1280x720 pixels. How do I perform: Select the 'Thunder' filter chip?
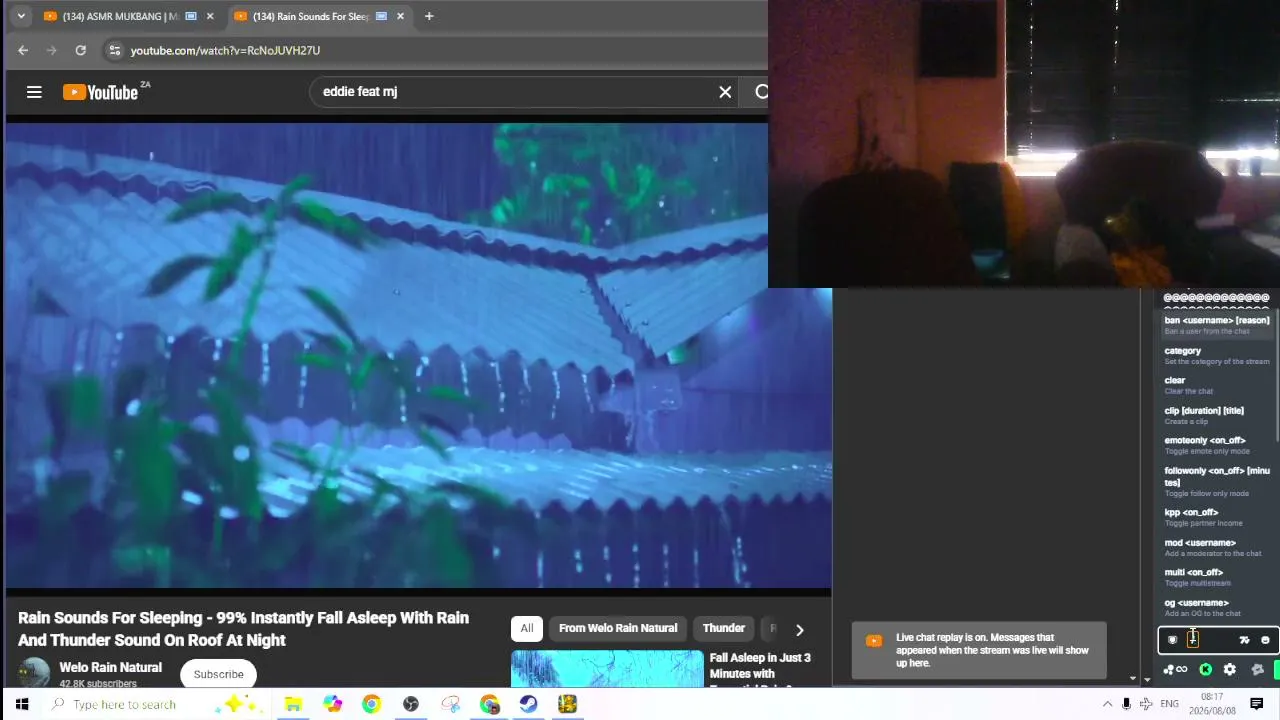coord(723,628)
